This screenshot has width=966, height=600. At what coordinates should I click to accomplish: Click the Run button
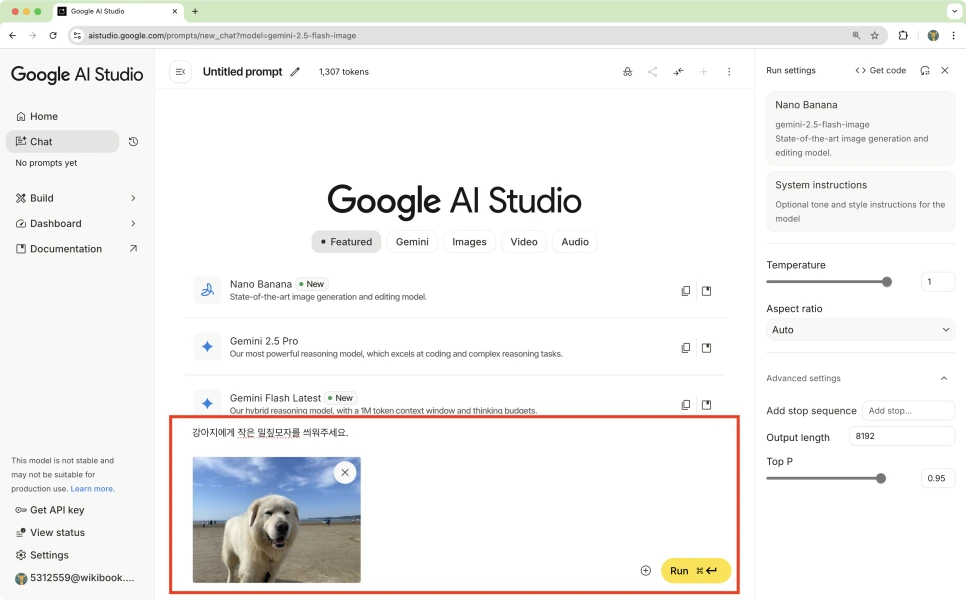[696, 570]
